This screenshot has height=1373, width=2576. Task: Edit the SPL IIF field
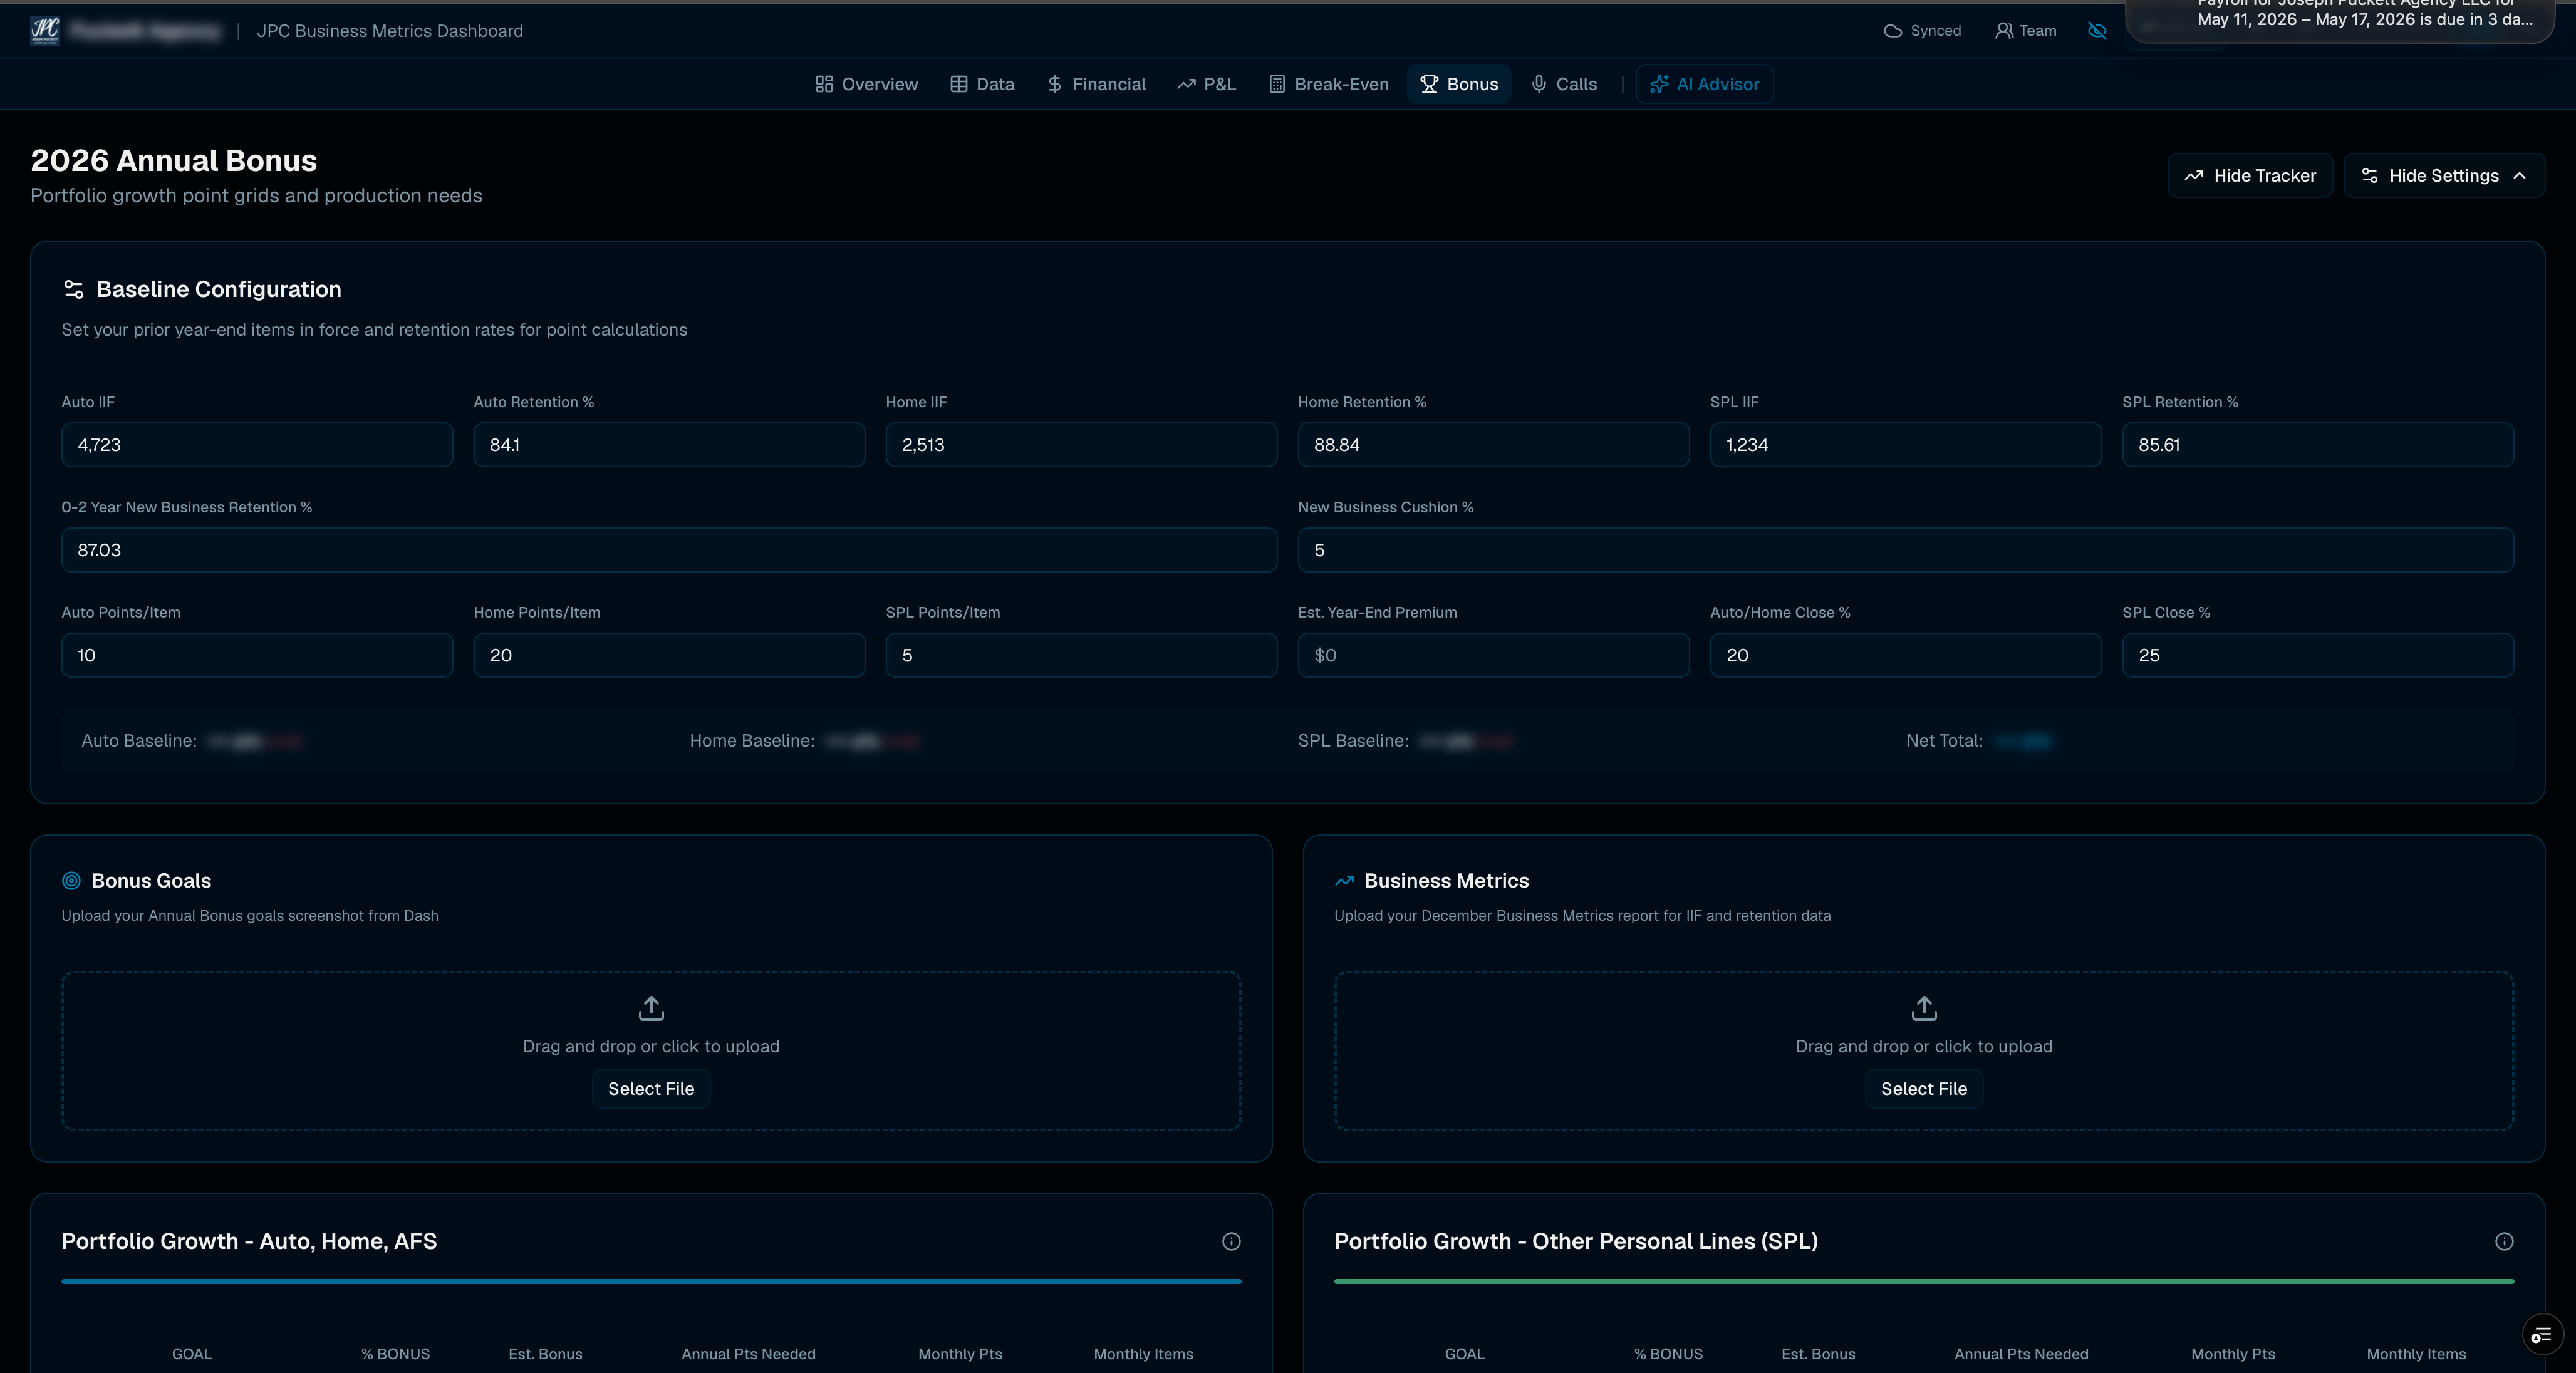point(1905,445)
